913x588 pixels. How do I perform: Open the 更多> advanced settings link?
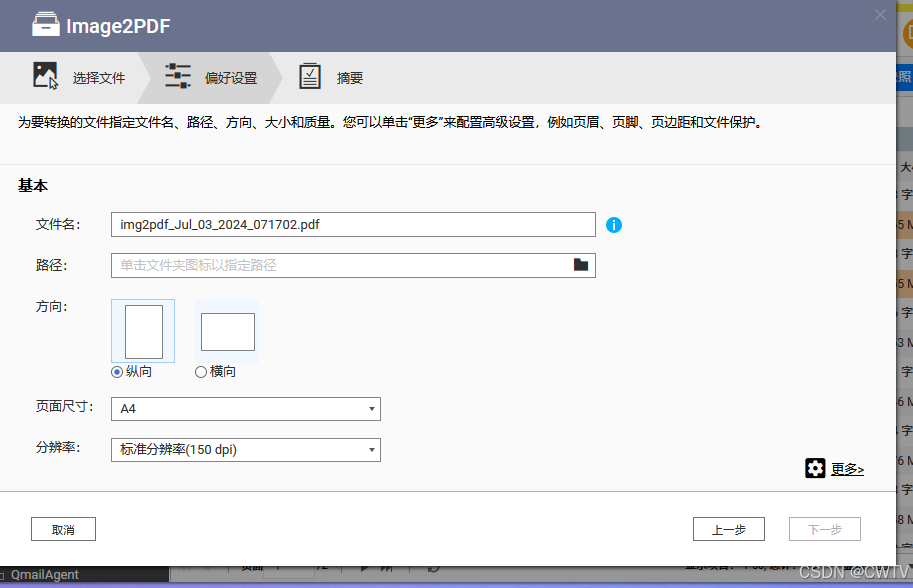847,469
